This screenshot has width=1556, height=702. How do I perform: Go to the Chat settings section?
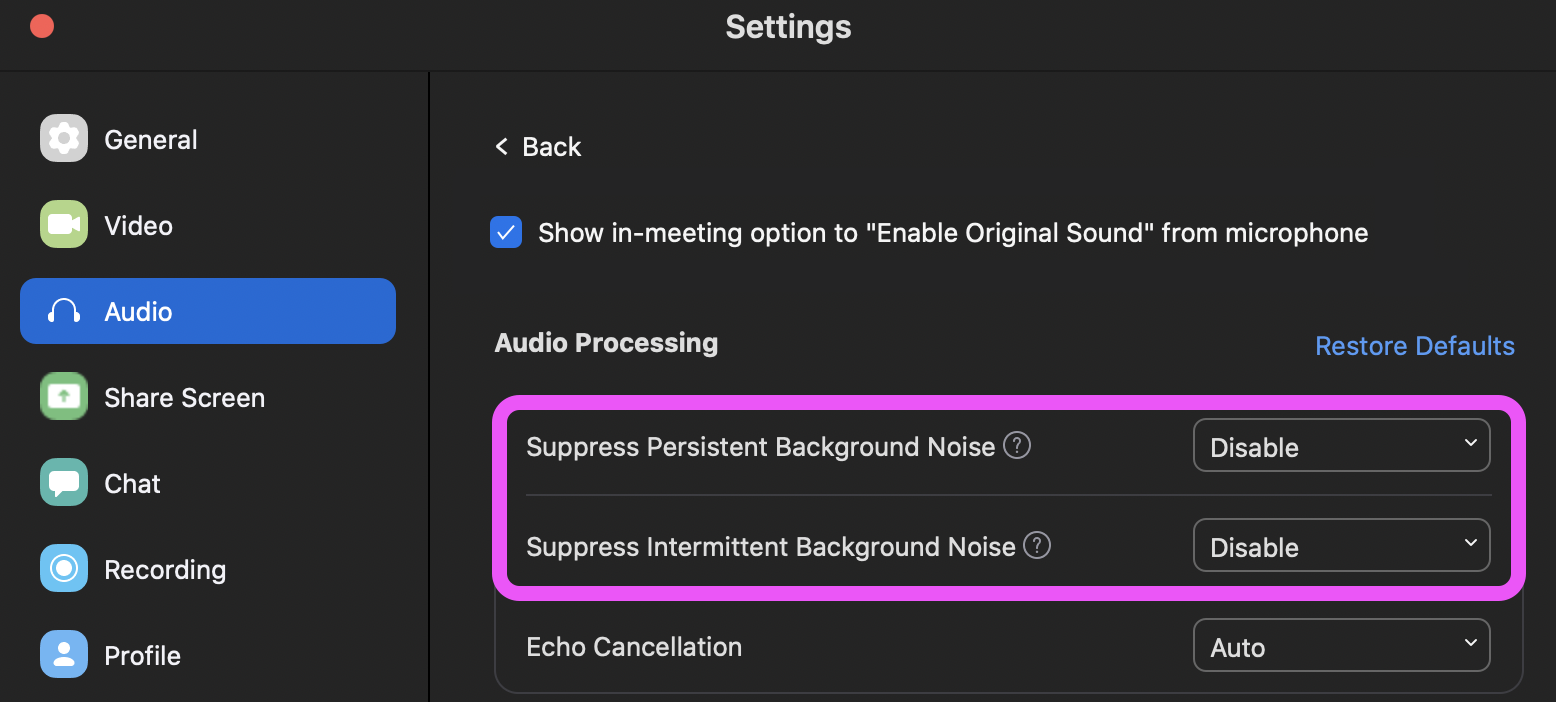[x=208, y=483]
